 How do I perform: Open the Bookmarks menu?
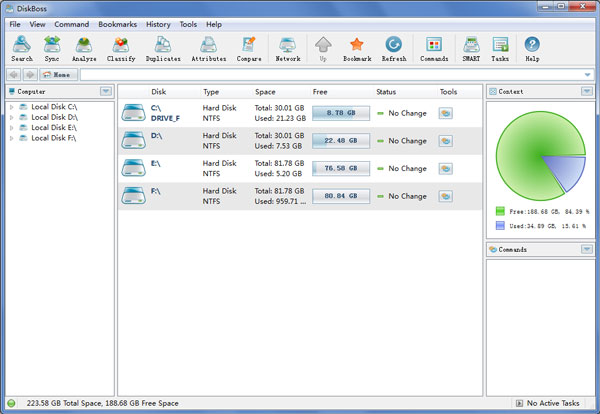pyautogui.click(x=117, y=23)
